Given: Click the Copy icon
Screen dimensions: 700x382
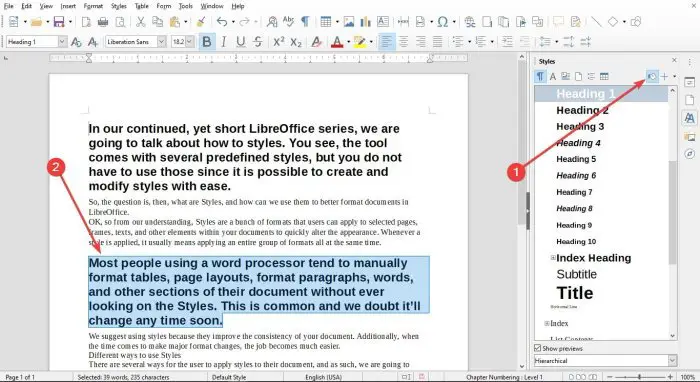Looking at the screenshot, I should pyautogui.click(x=158, y=21).
